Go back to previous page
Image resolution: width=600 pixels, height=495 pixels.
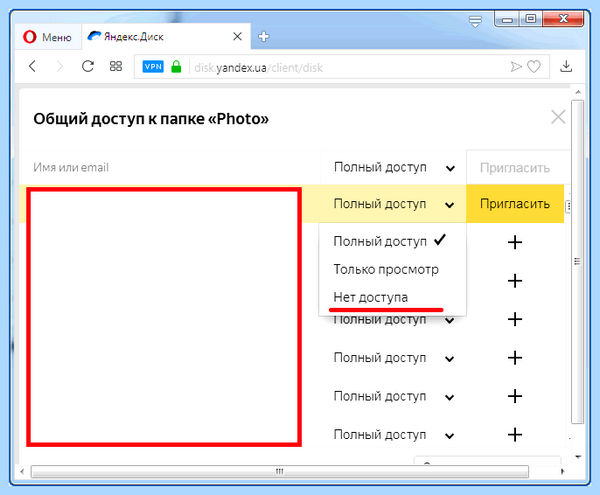click(x=33, y=67)
